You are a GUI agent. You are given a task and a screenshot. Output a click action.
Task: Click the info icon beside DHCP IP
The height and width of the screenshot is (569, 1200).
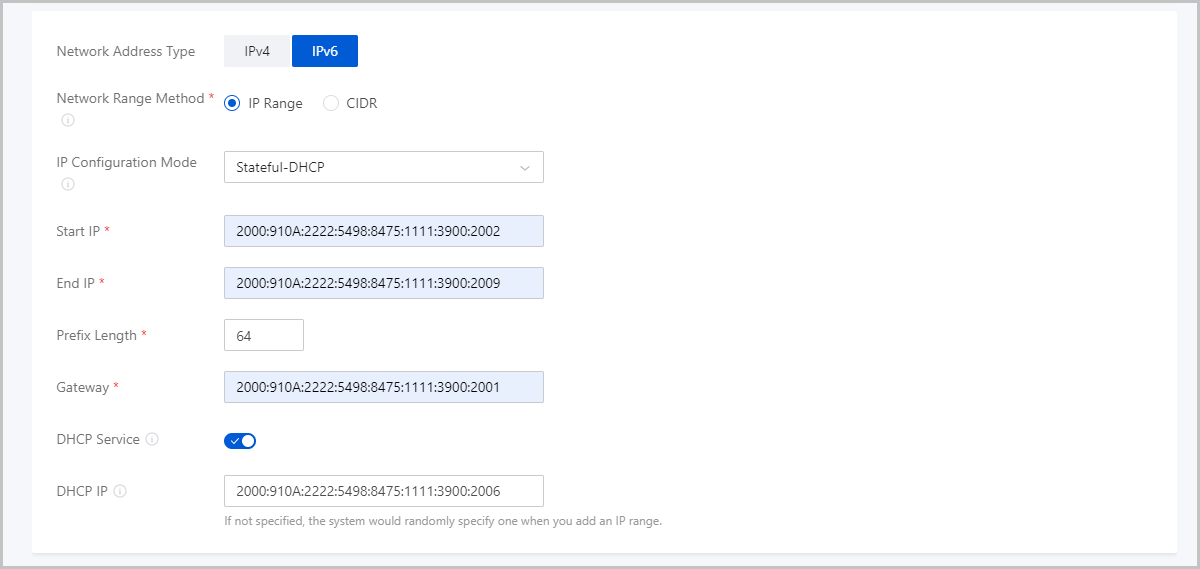[x=120, y=491]
